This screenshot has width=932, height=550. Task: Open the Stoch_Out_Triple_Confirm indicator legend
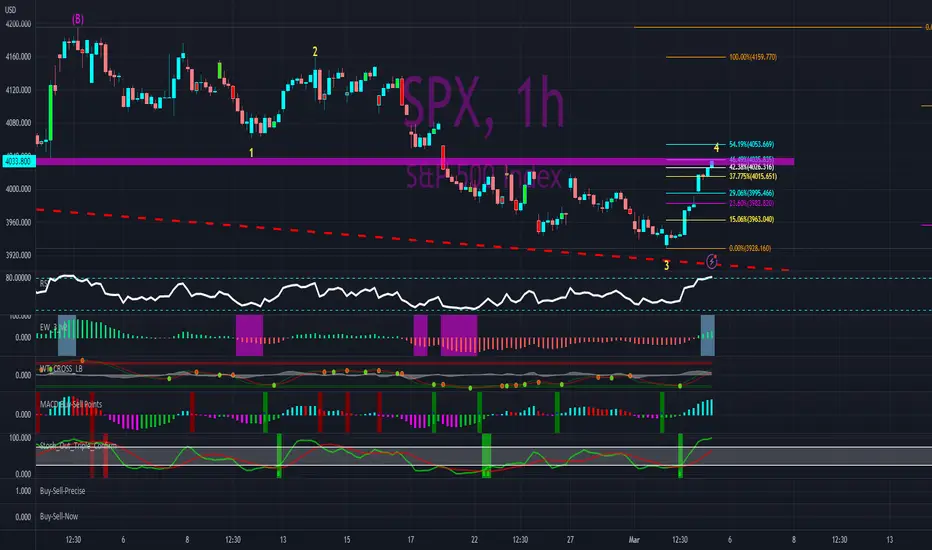point(78,445)
